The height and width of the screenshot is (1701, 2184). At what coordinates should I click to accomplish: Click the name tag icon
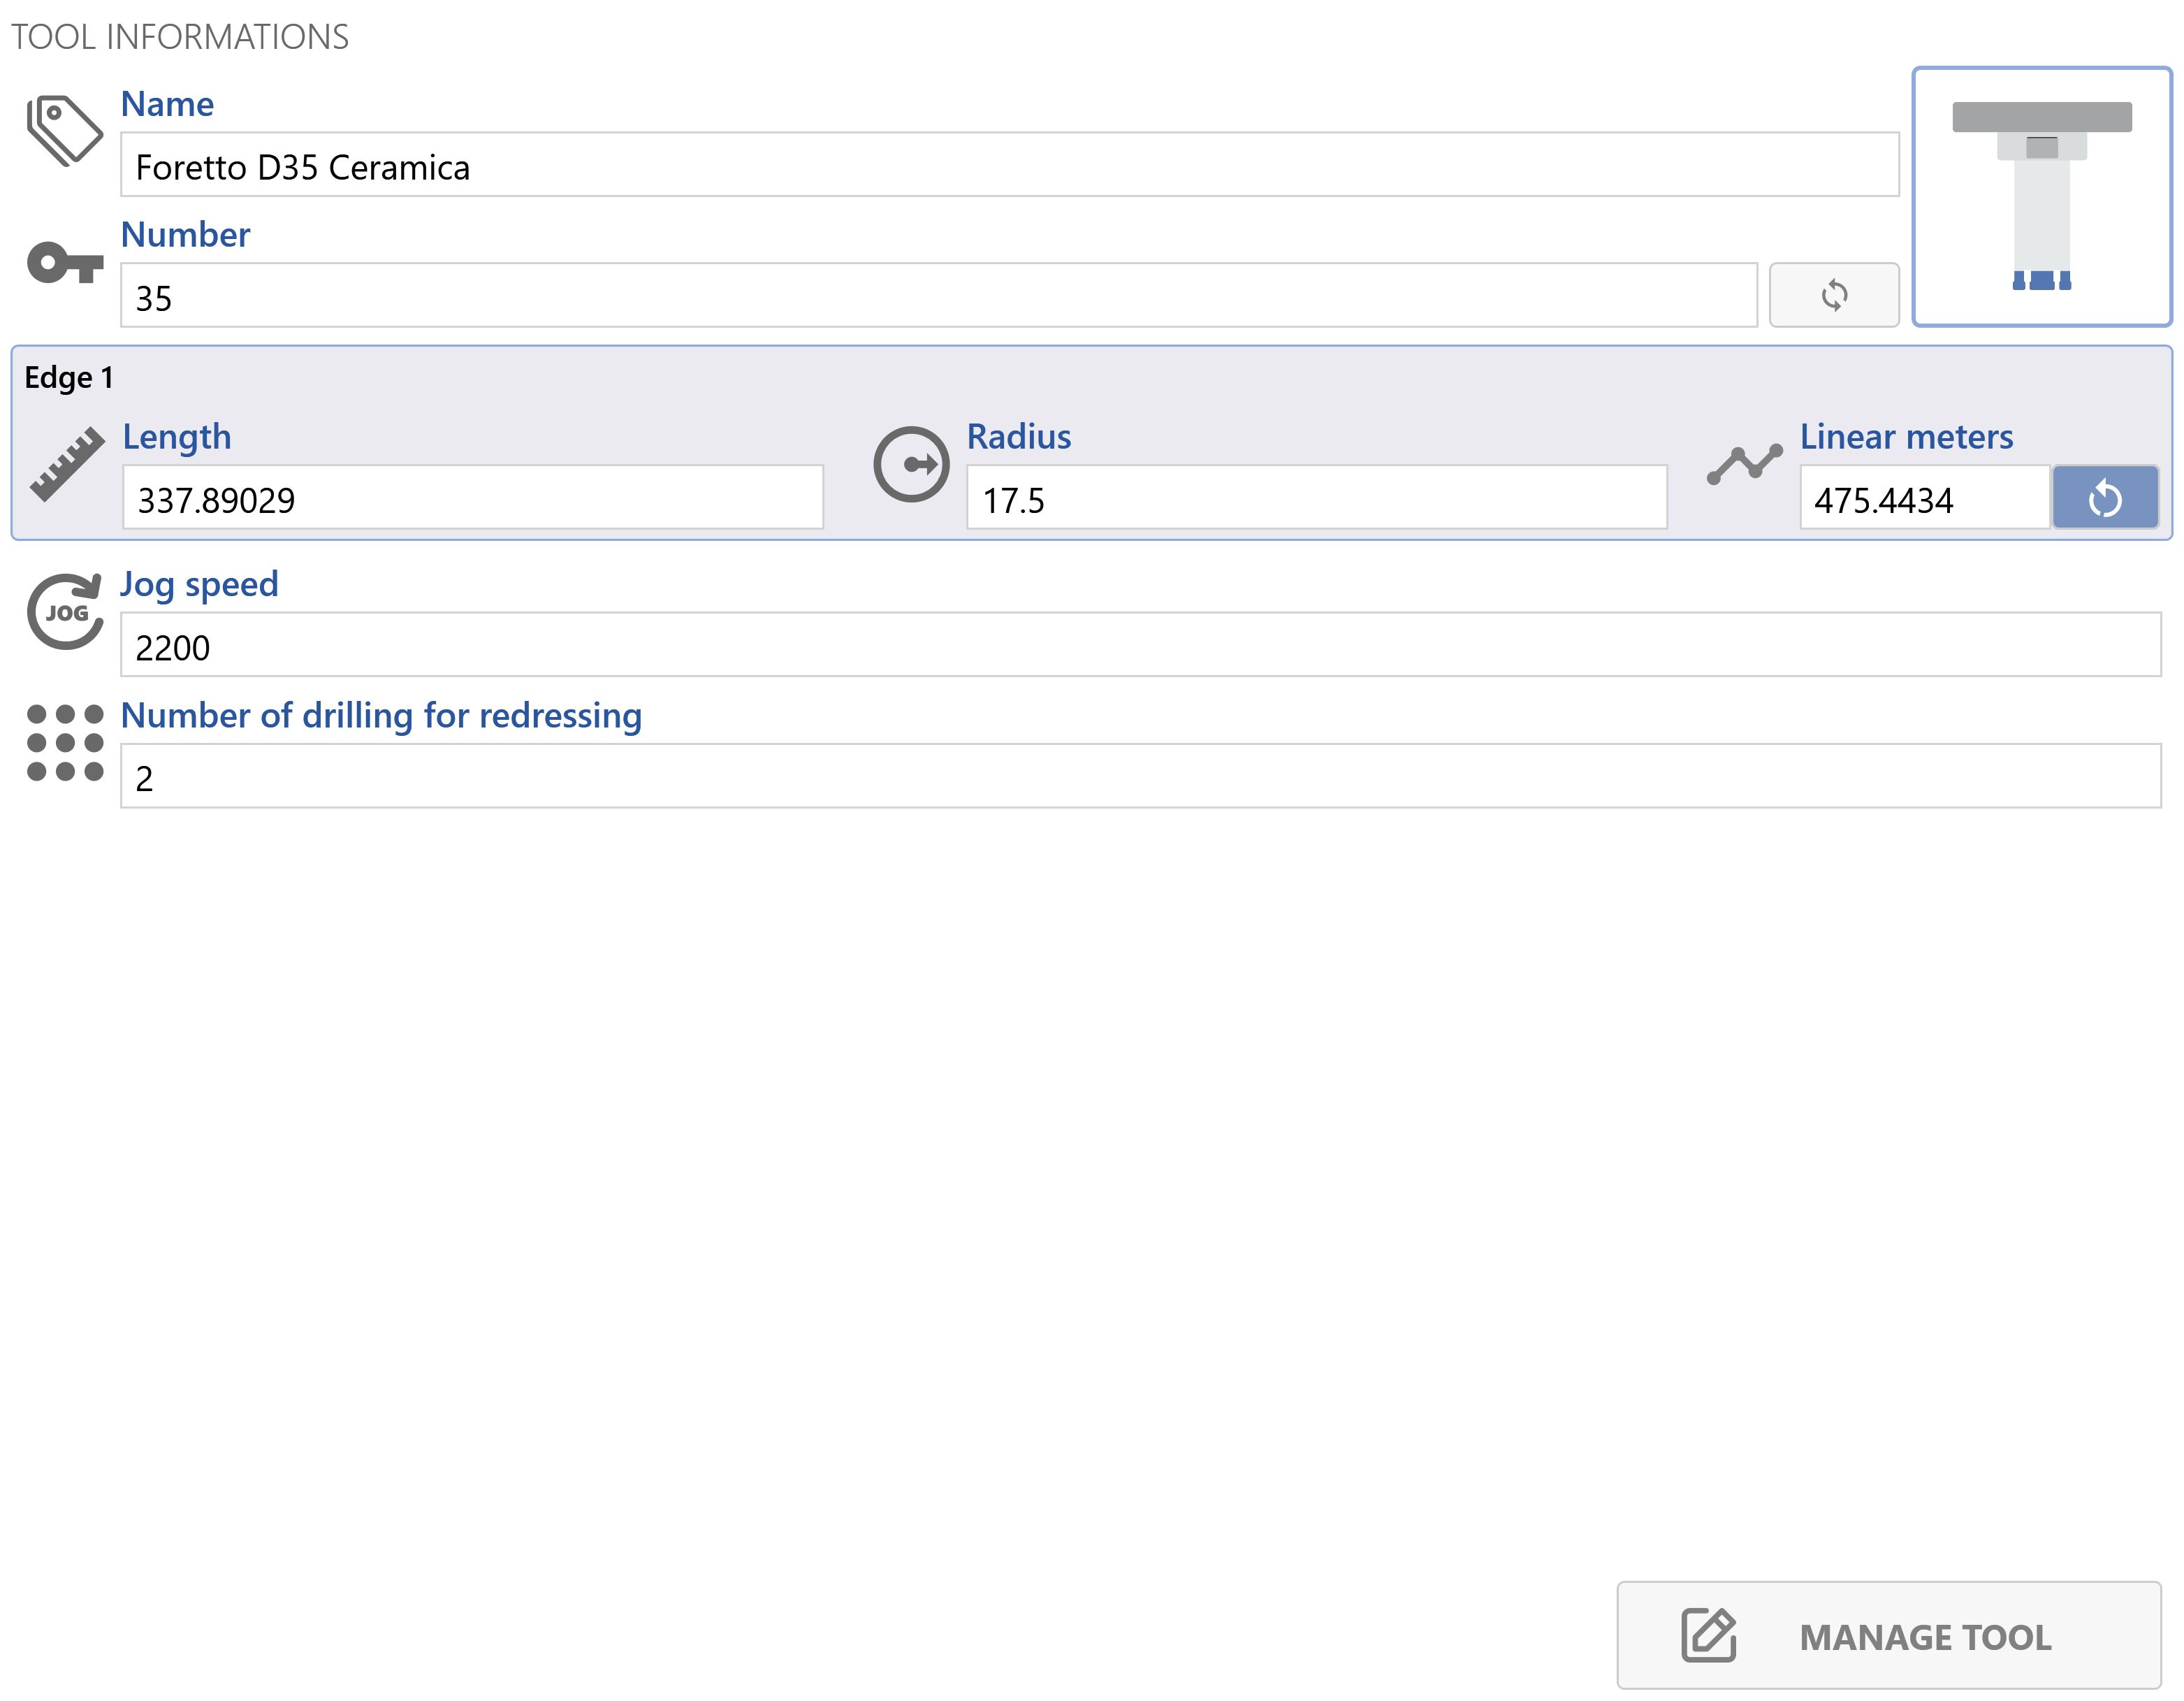tap(65, 130)
